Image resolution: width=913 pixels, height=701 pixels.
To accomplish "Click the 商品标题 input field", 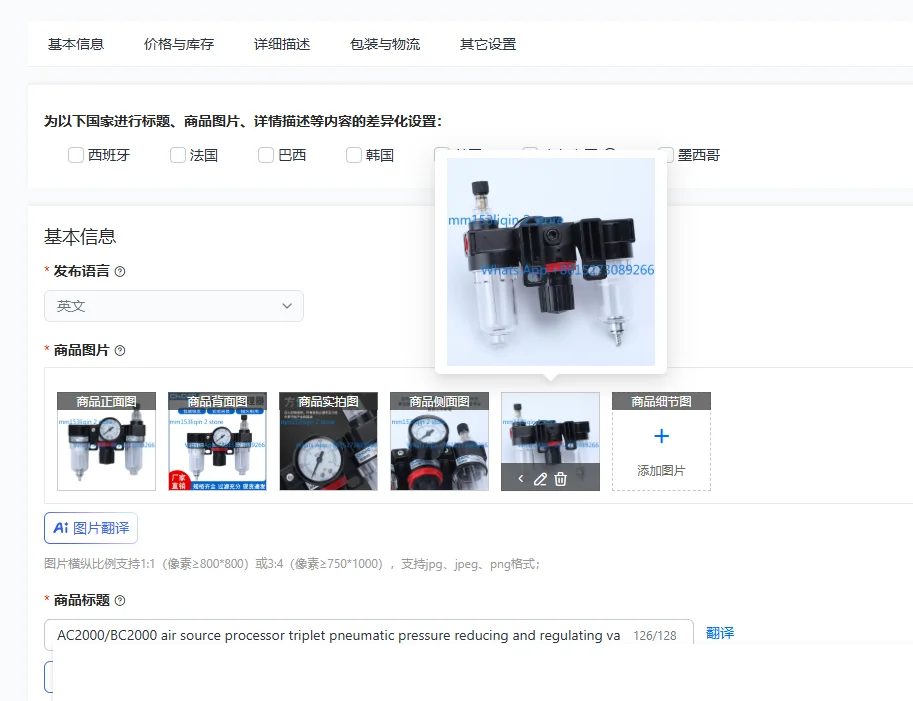I will point(369,635).
